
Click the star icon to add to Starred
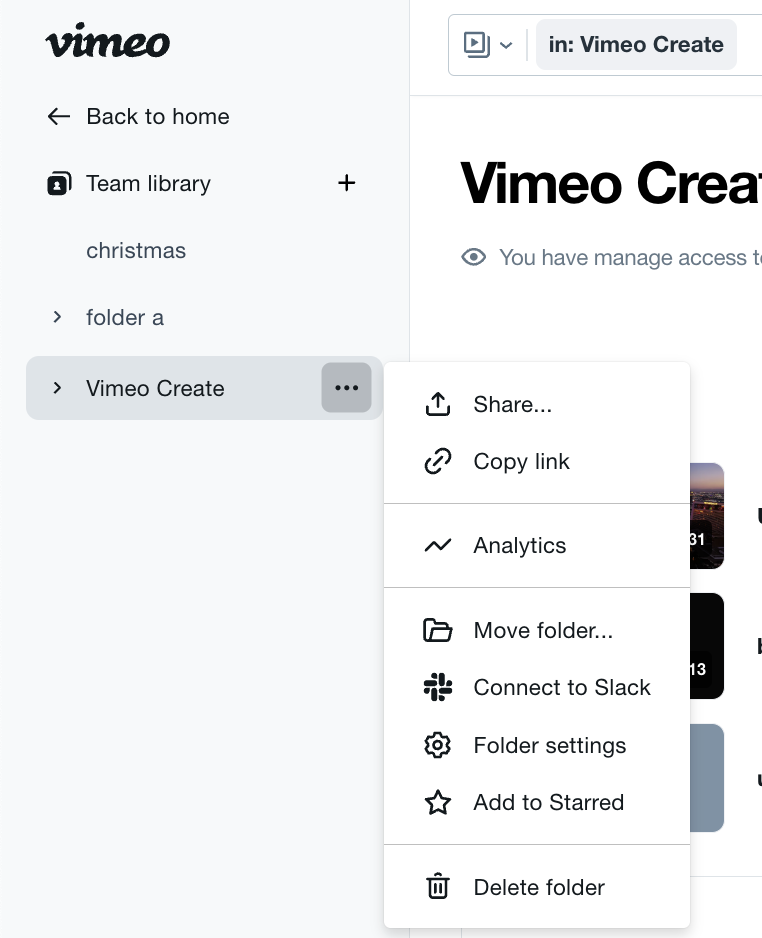pyautogui.click(x=438, y=802)
